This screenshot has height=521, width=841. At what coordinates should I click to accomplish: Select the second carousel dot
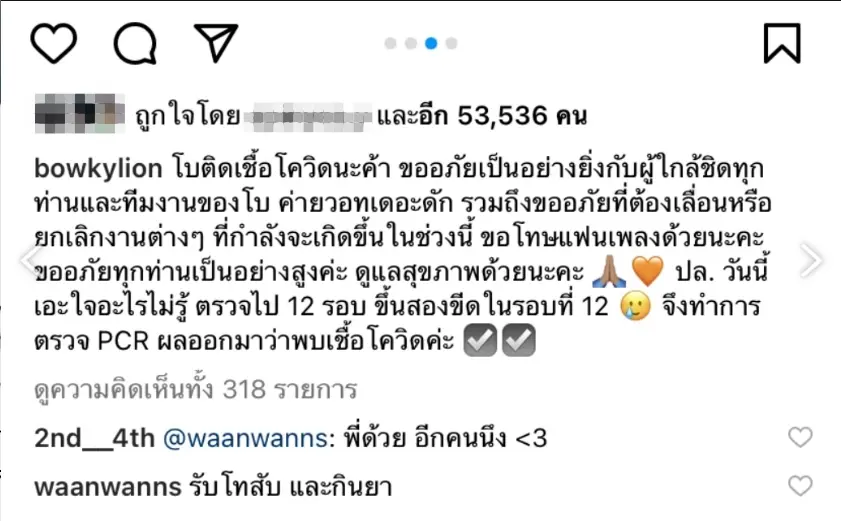(x=411, y=43)
